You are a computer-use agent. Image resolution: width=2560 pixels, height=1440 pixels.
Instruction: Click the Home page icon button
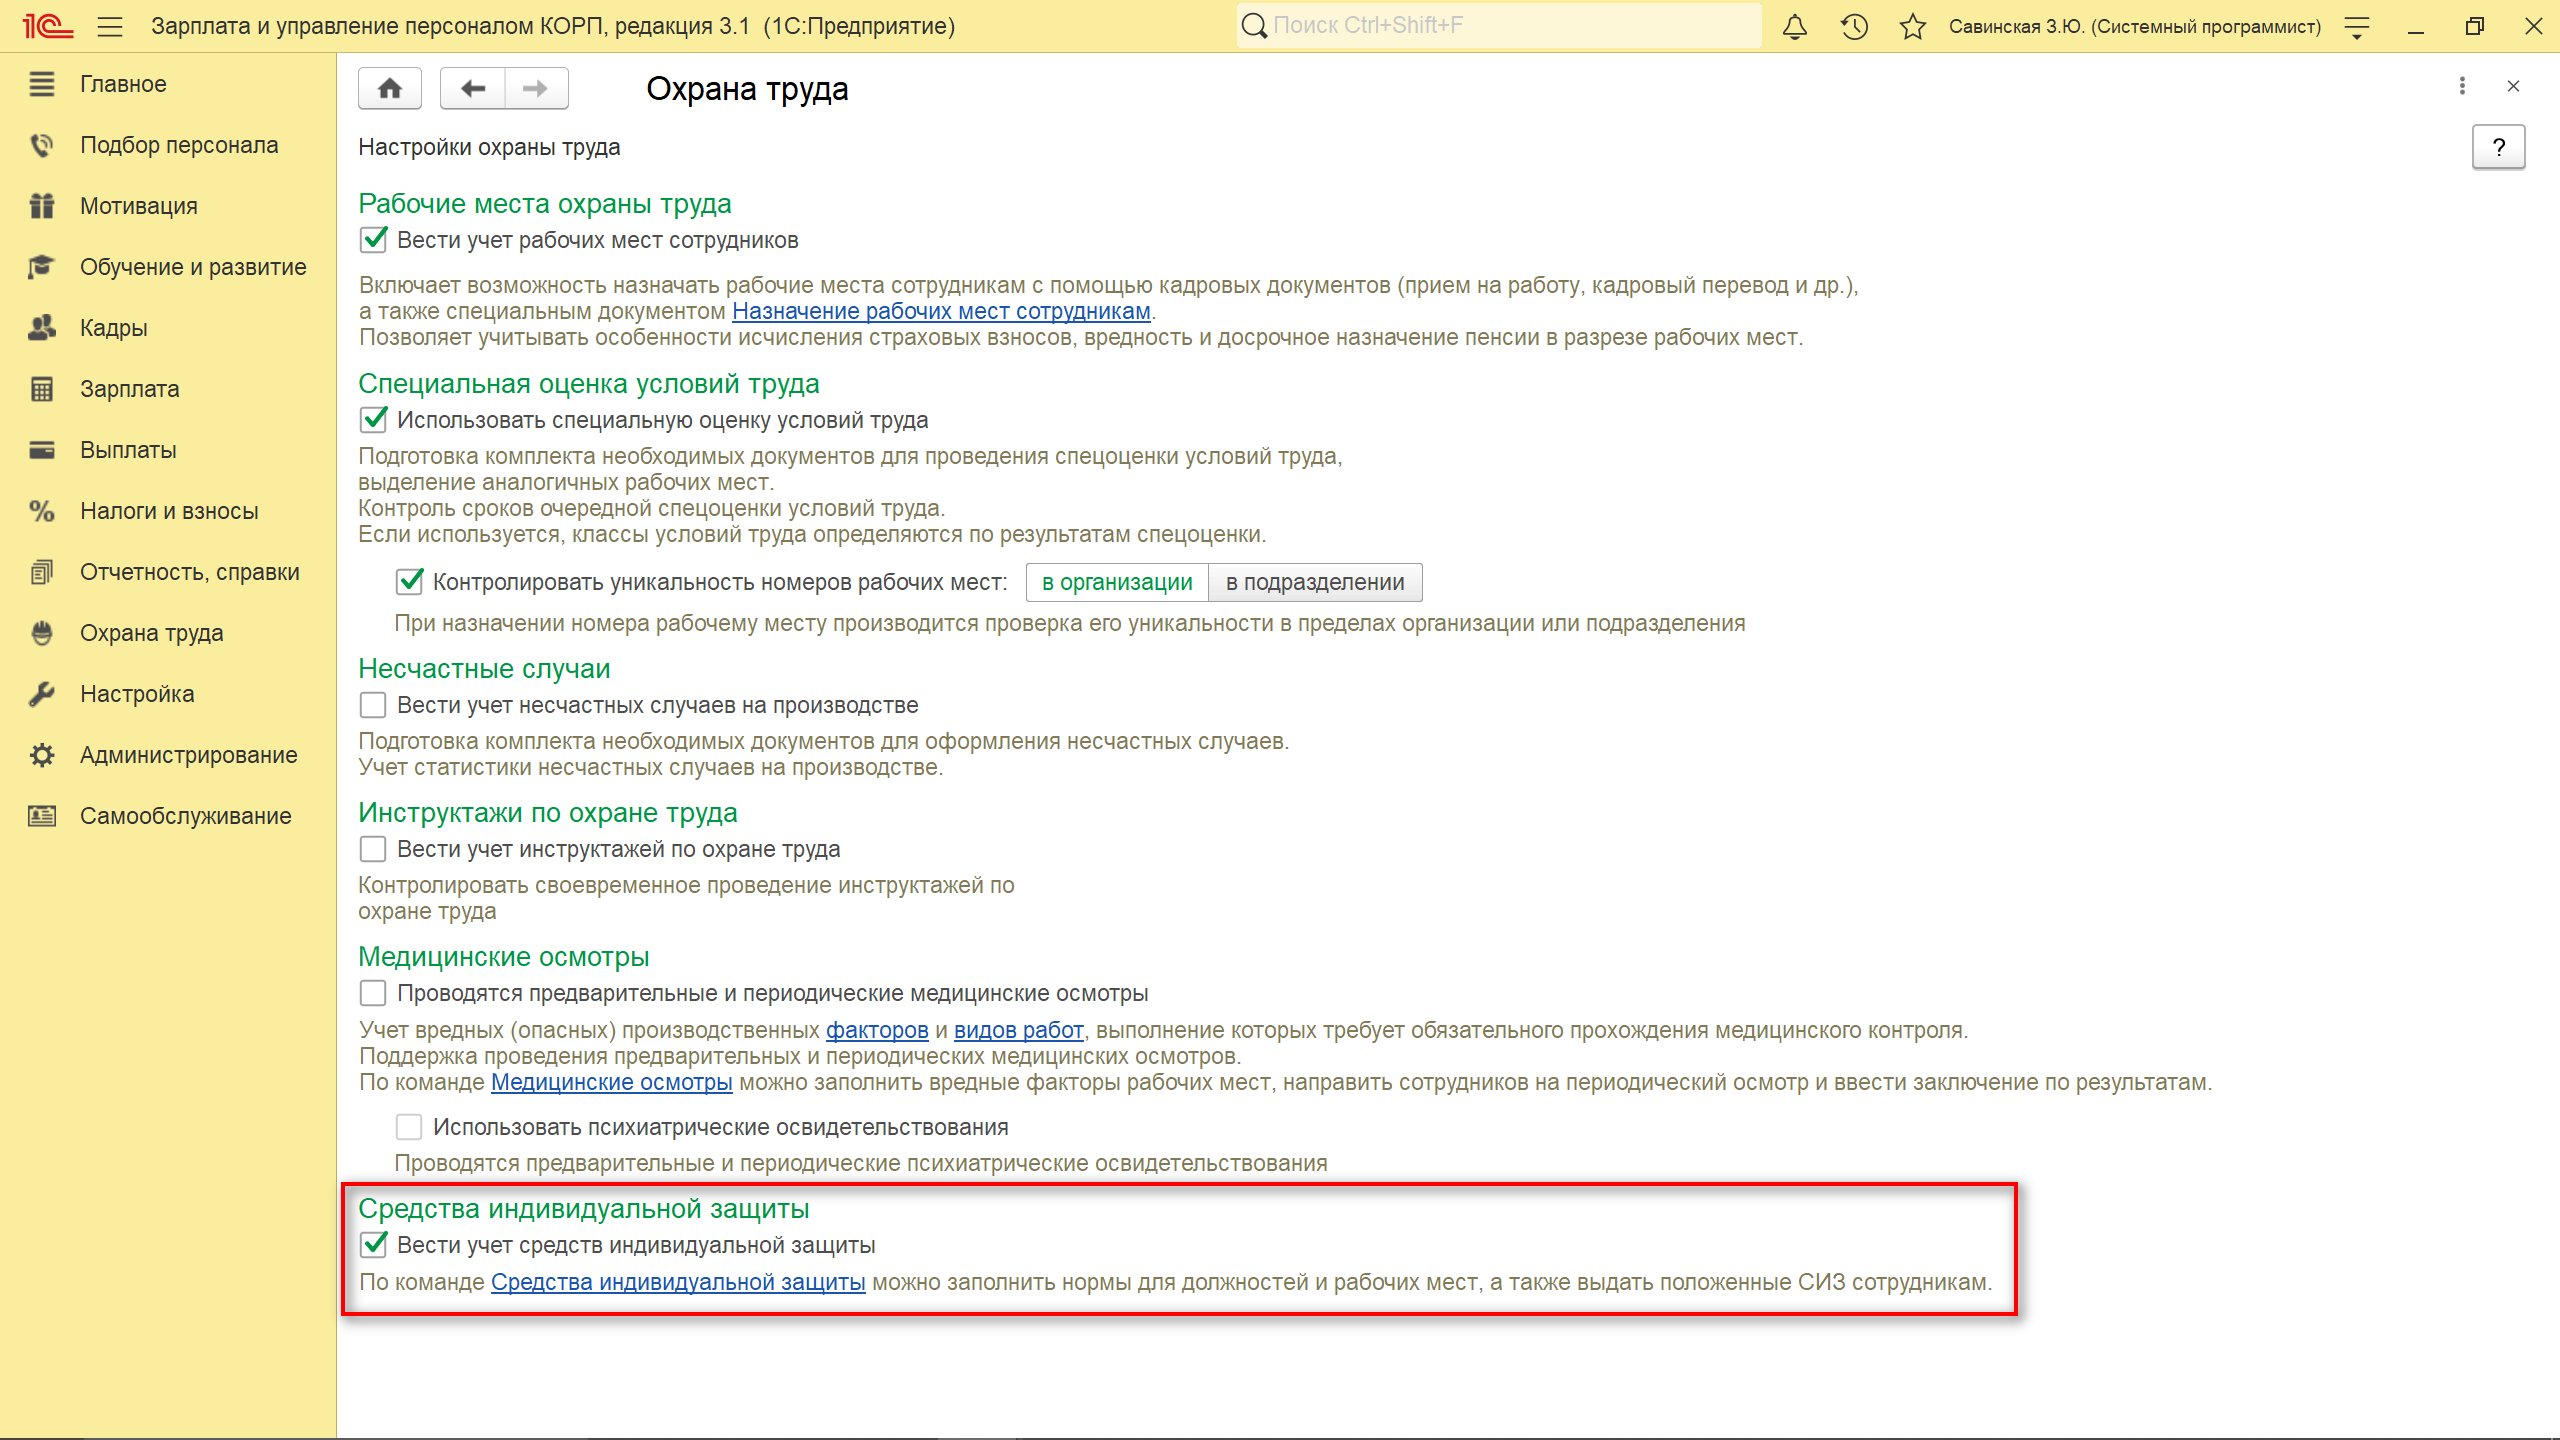coord(390,88)
